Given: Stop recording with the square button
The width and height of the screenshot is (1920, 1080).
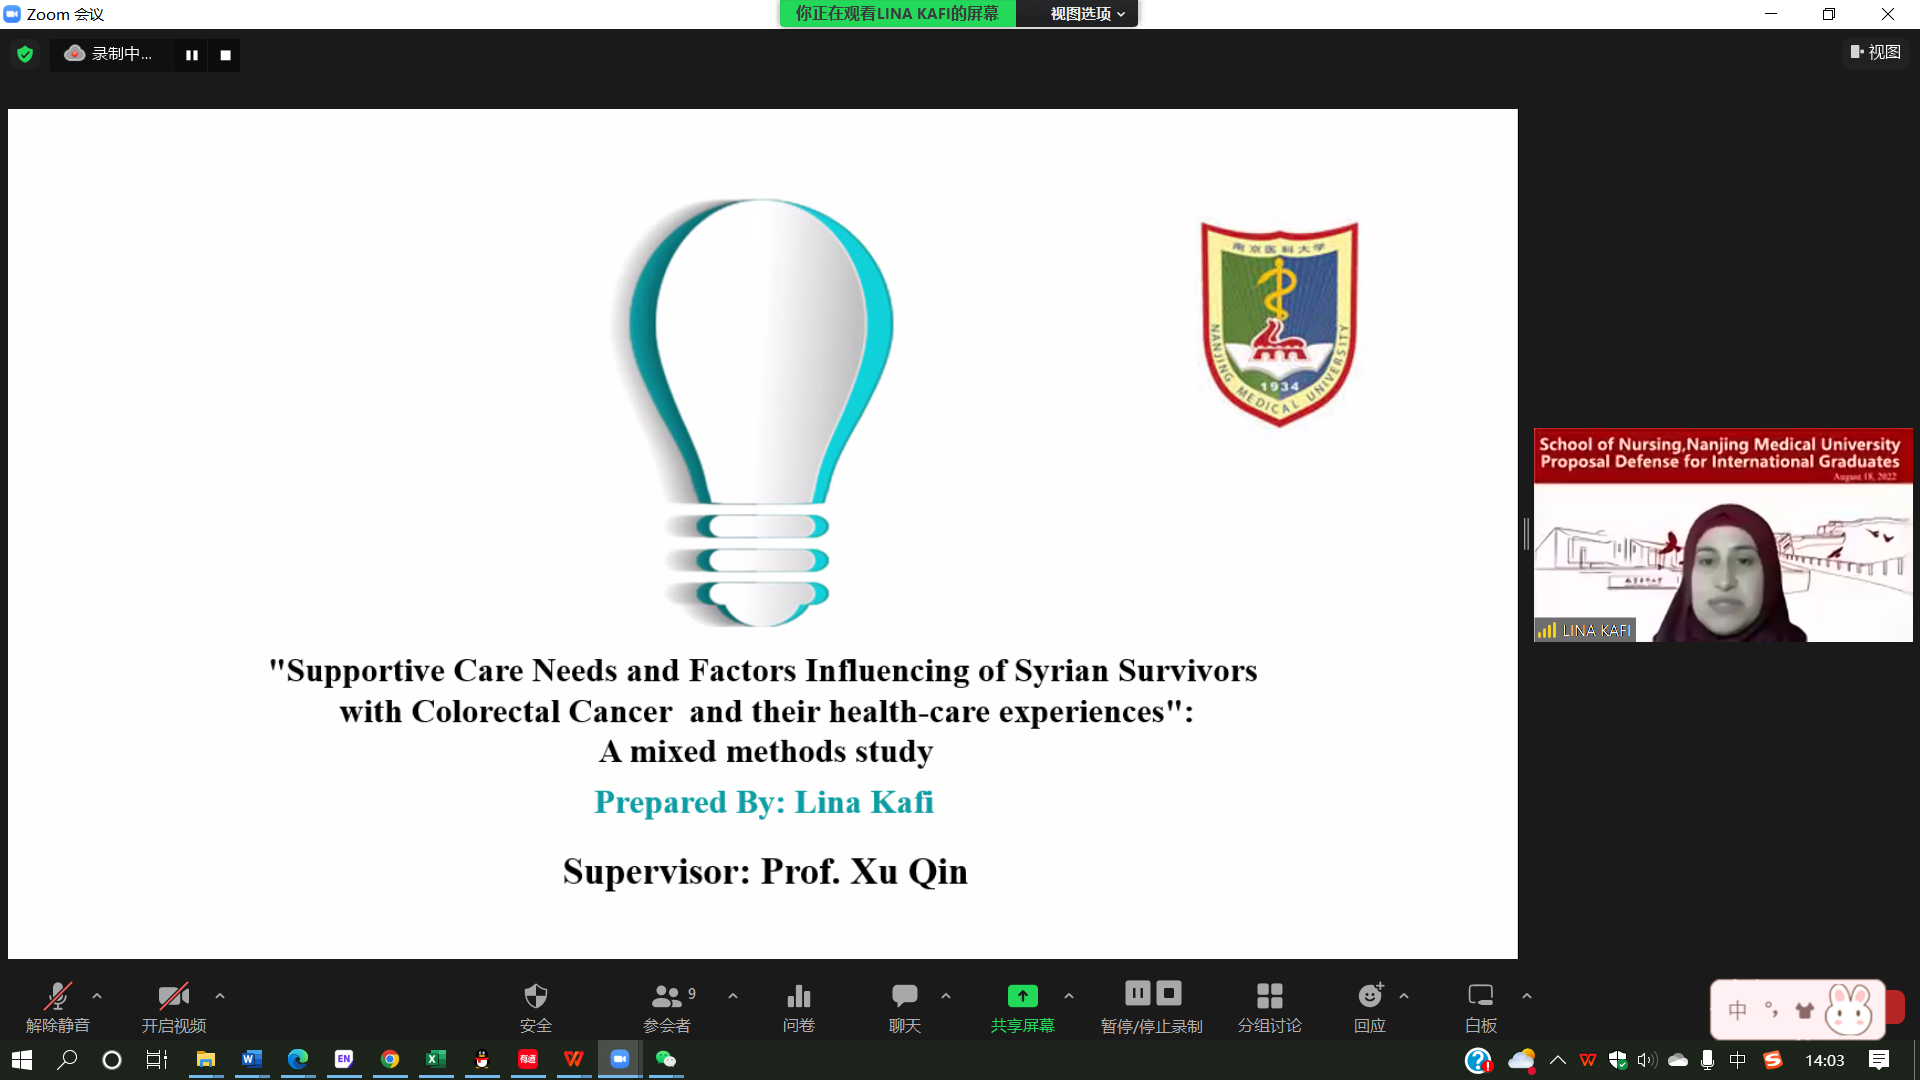Looking at the screenshot, I should (x=226, y=55).
